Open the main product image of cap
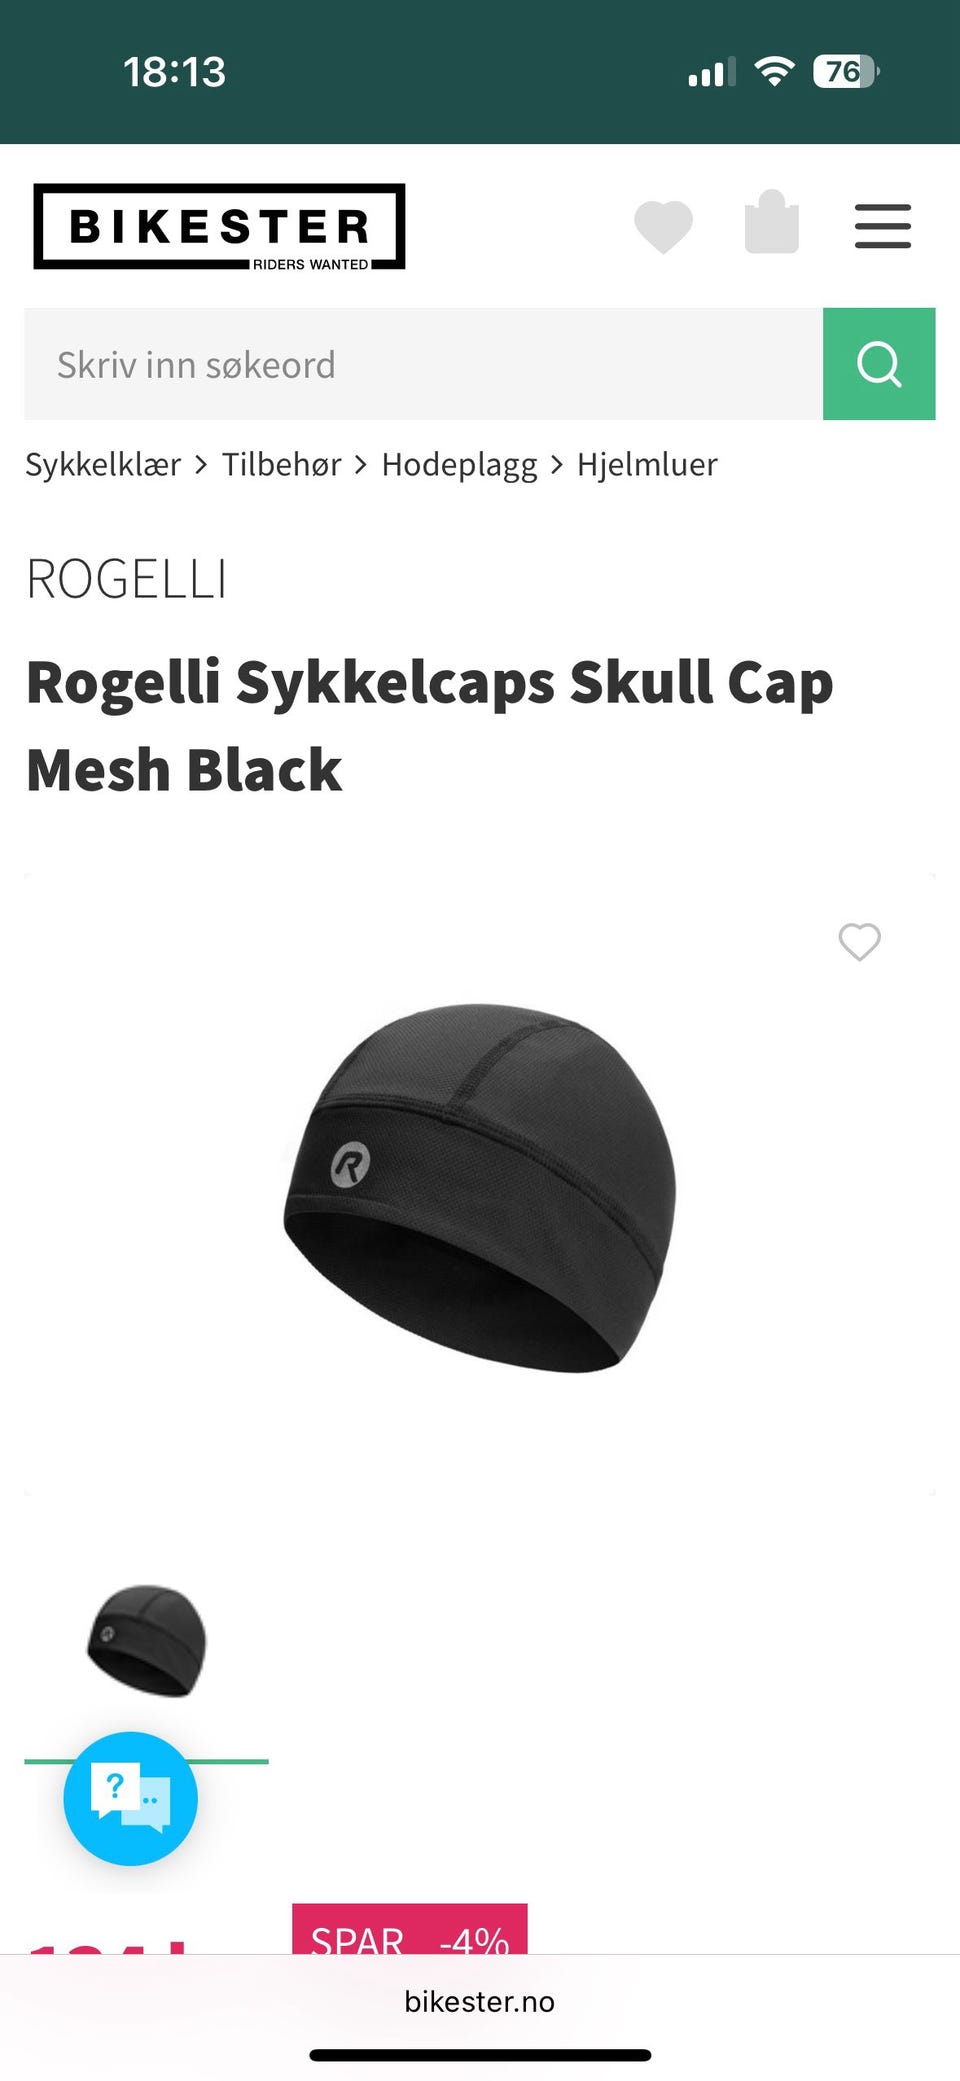This screenshot has height=2081, width=960. click(x=480, y=1187)
